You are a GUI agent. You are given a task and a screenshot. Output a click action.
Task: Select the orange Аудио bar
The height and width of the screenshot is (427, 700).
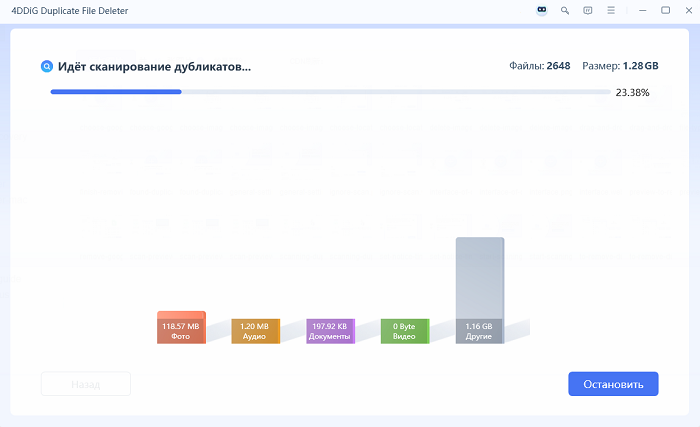point(255,331)
